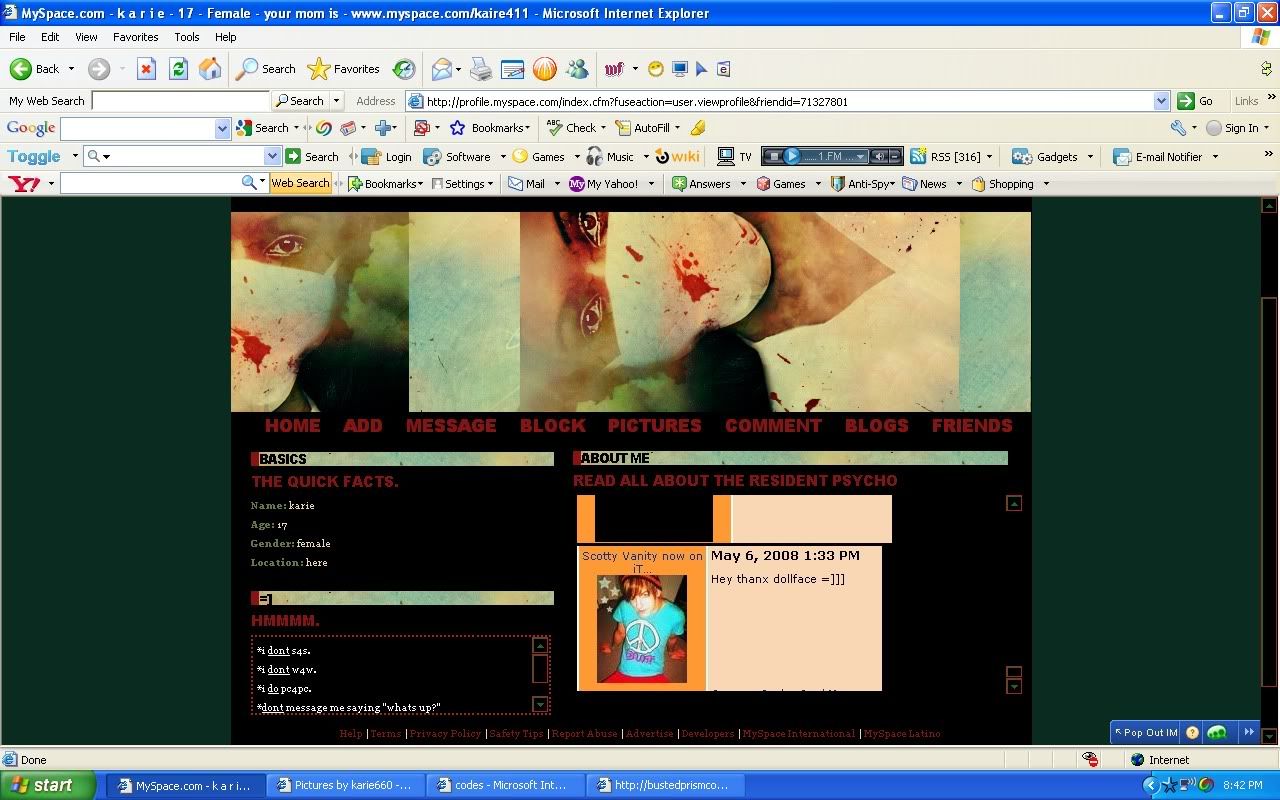Screen dimensions: 1280x800
Task: Click Scotty Vanity profile picture
Action: coord(642,629)
